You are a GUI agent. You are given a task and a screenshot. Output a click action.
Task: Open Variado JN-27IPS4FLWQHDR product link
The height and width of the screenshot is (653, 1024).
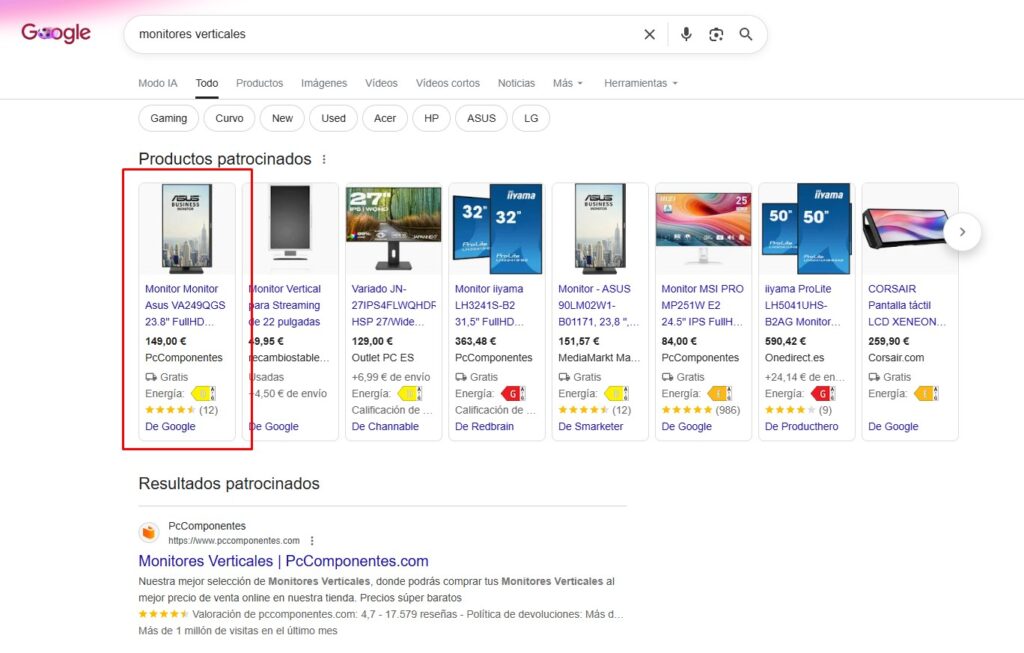coord(394,305)
